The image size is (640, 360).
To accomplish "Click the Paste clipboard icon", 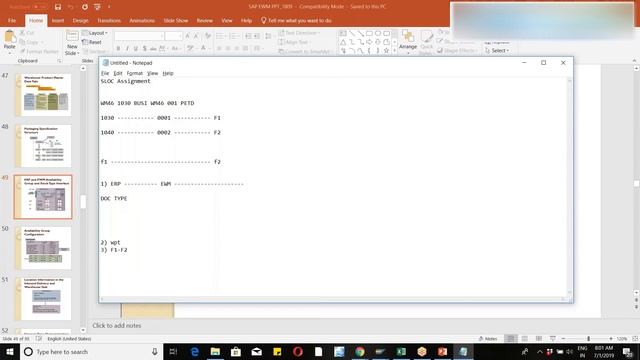I will tap(9, 37).
